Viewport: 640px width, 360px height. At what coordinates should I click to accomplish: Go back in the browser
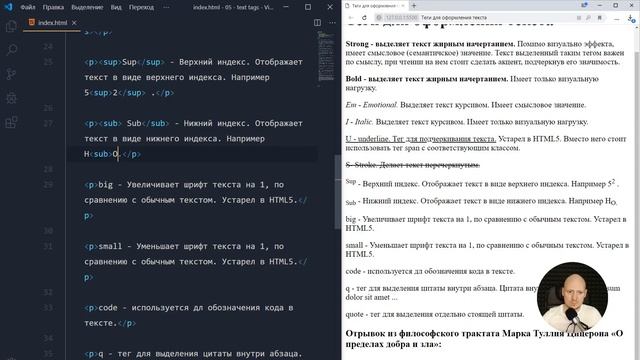(351, 18)
